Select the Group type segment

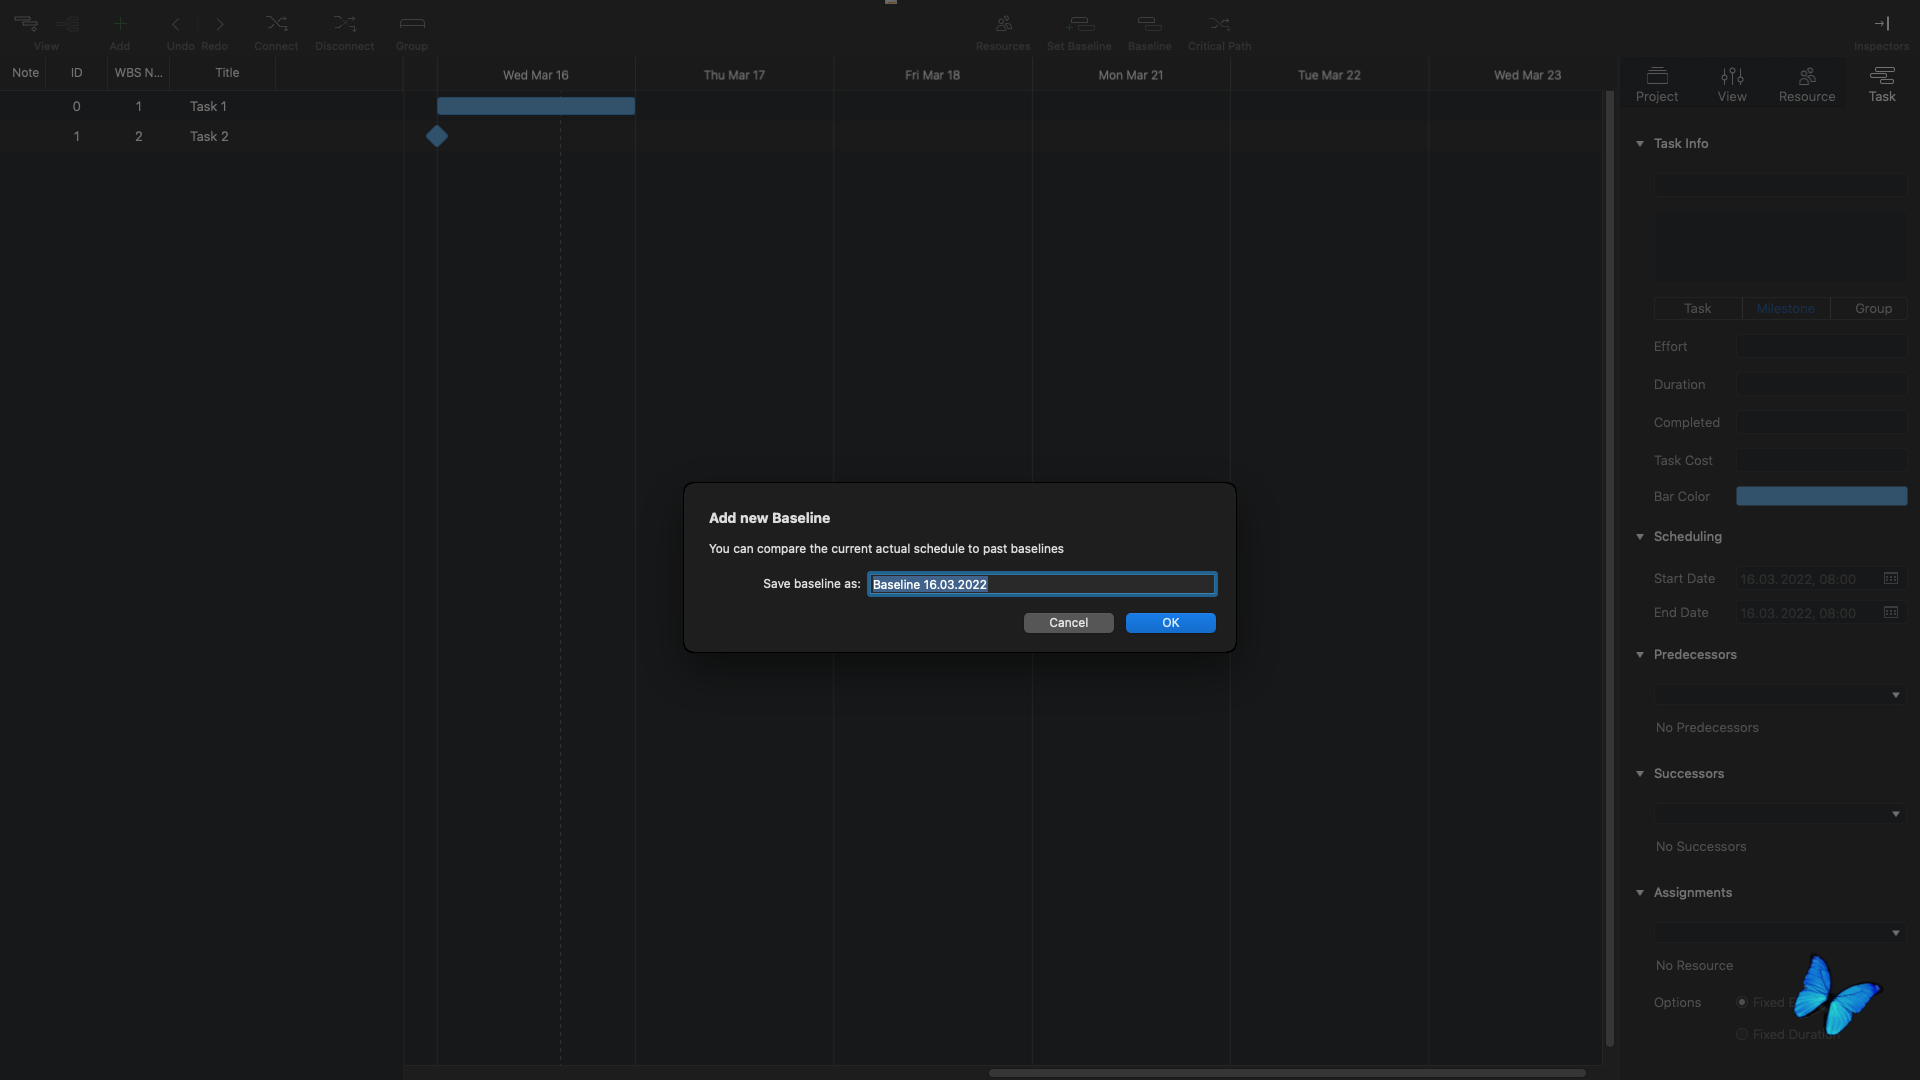[1872, 309]
